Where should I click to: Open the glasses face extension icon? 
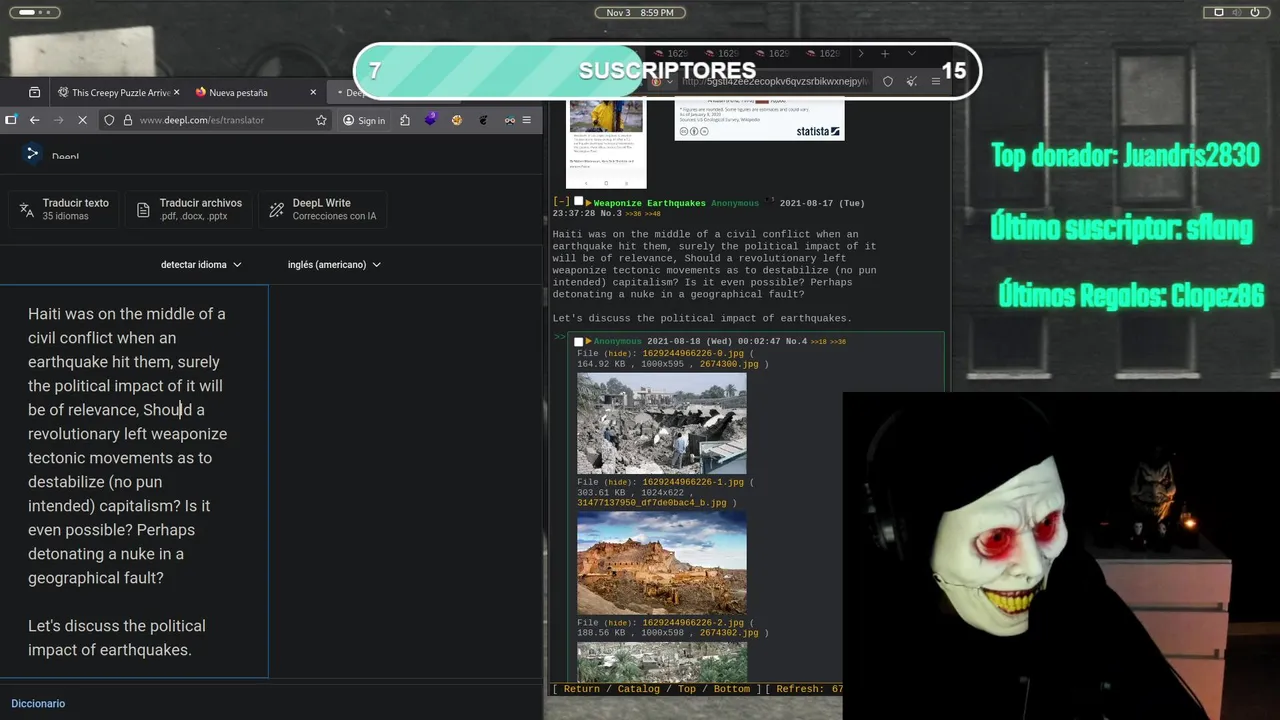coord(509,120)
